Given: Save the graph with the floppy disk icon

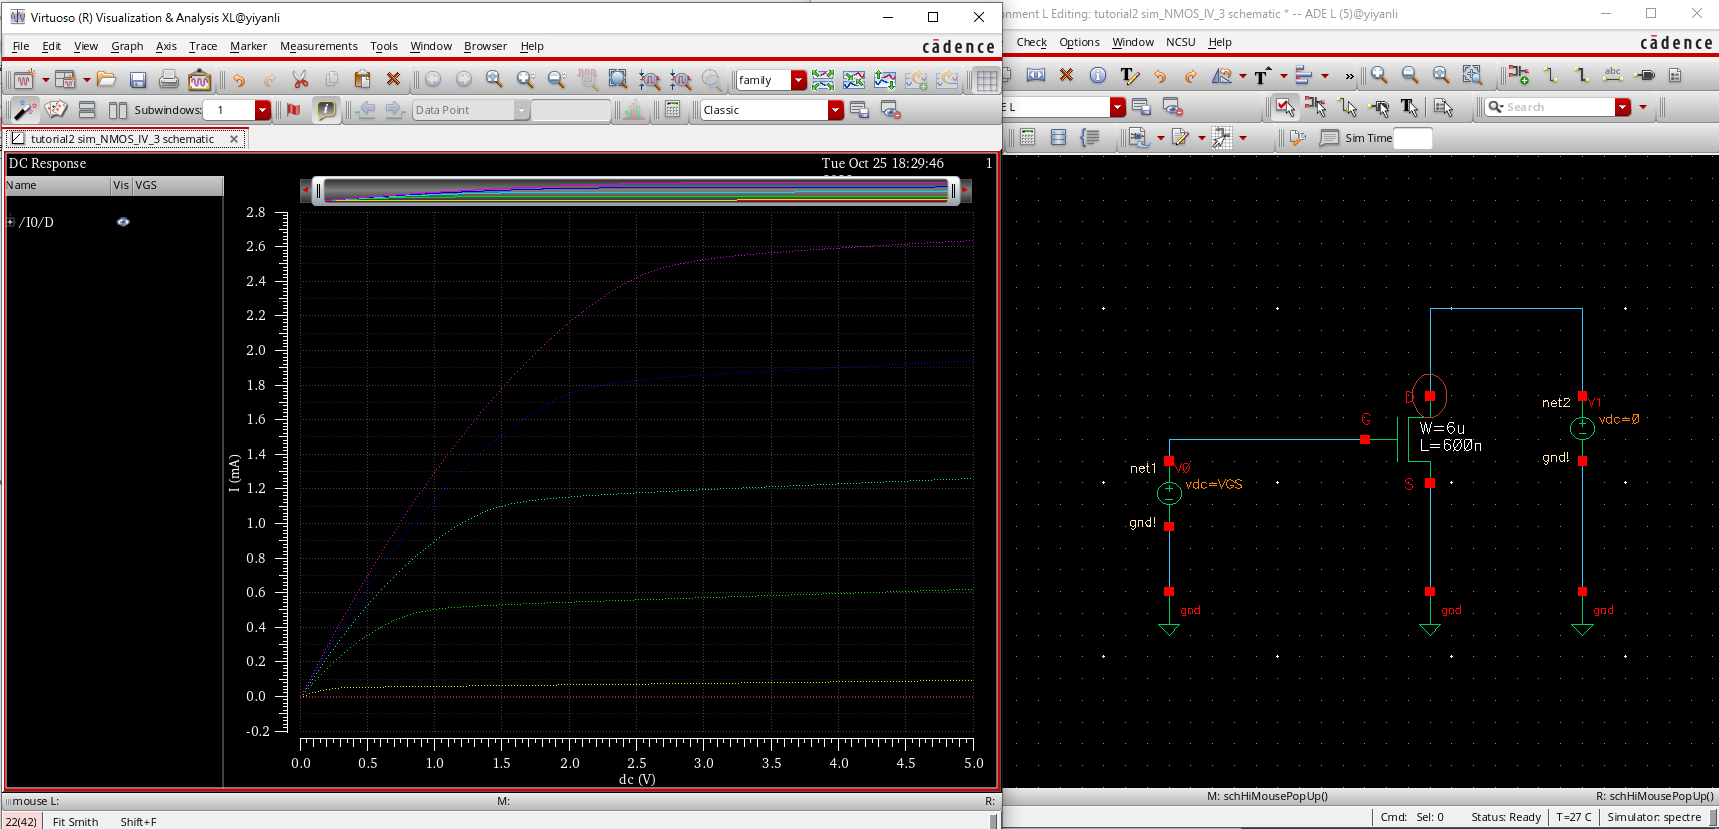Looking at the screenshot, I should pyautogui.click(x=138, y=79).
